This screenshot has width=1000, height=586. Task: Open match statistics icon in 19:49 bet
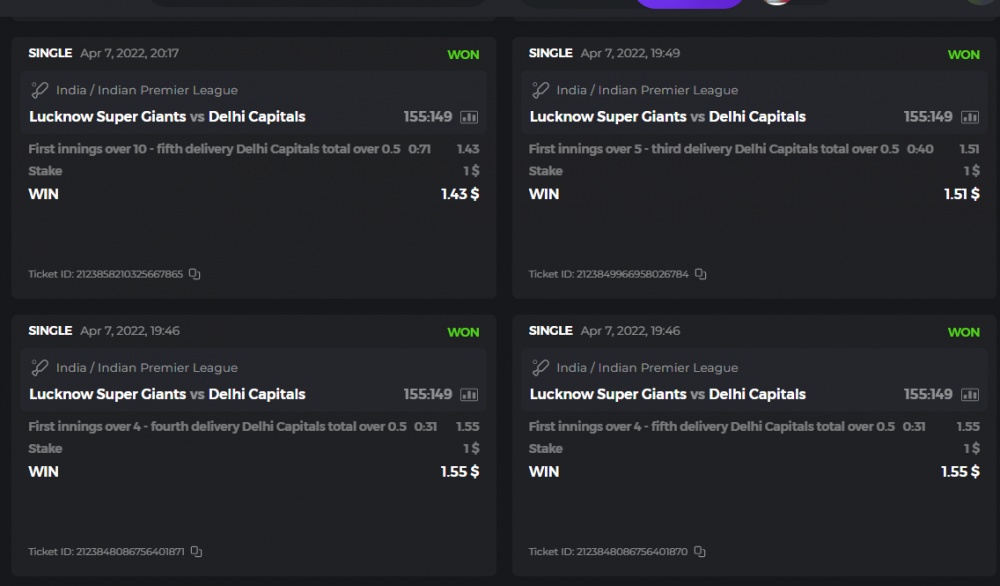coord(969,117)
